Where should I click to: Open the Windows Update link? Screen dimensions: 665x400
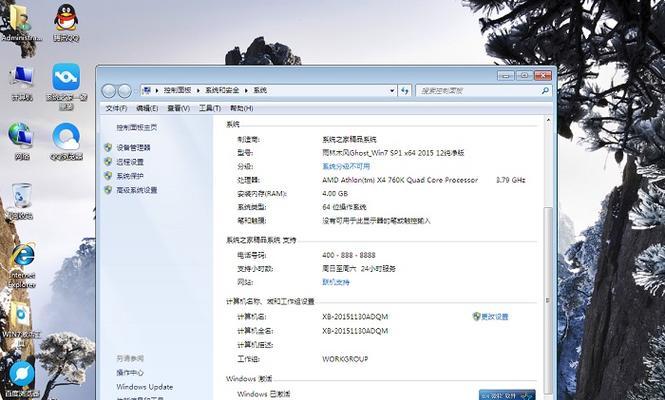145,387
